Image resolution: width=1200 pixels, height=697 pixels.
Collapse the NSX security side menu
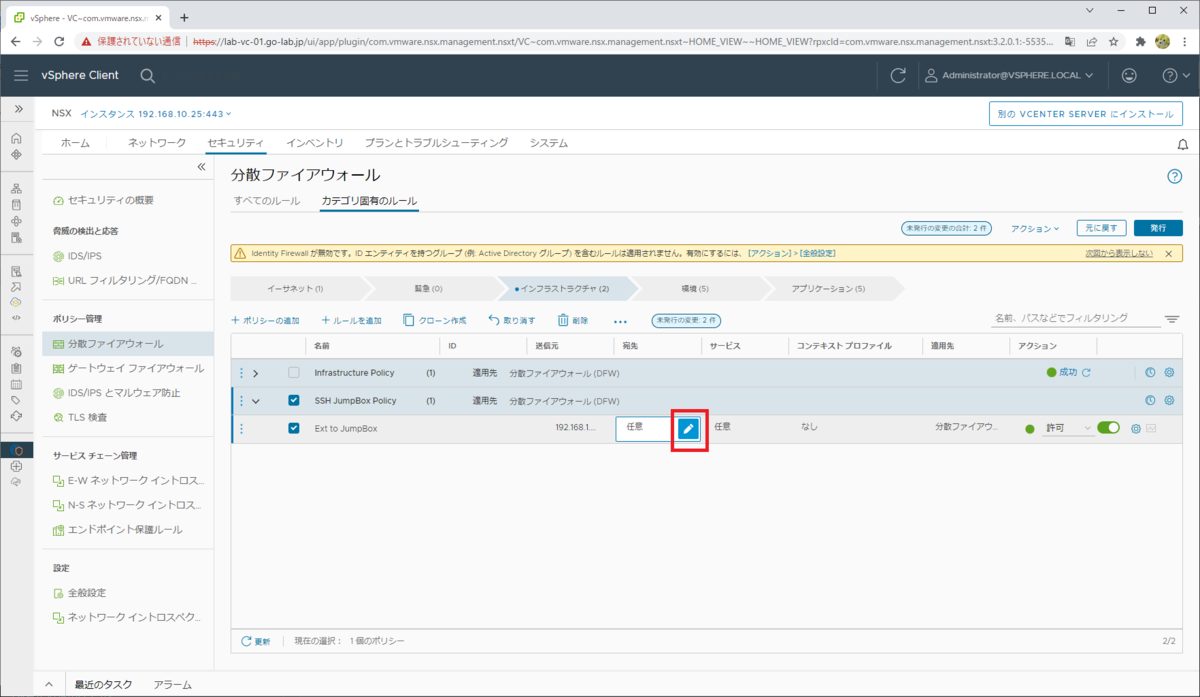coord(201,167)
